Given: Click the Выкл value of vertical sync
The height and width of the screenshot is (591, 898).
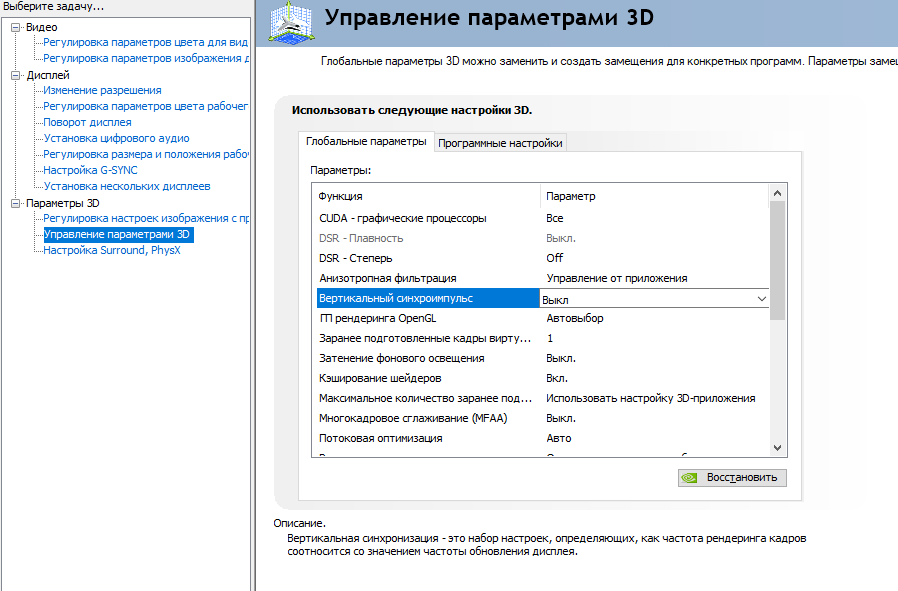Looking at the screenshot, I should click(x=555, y=300).
